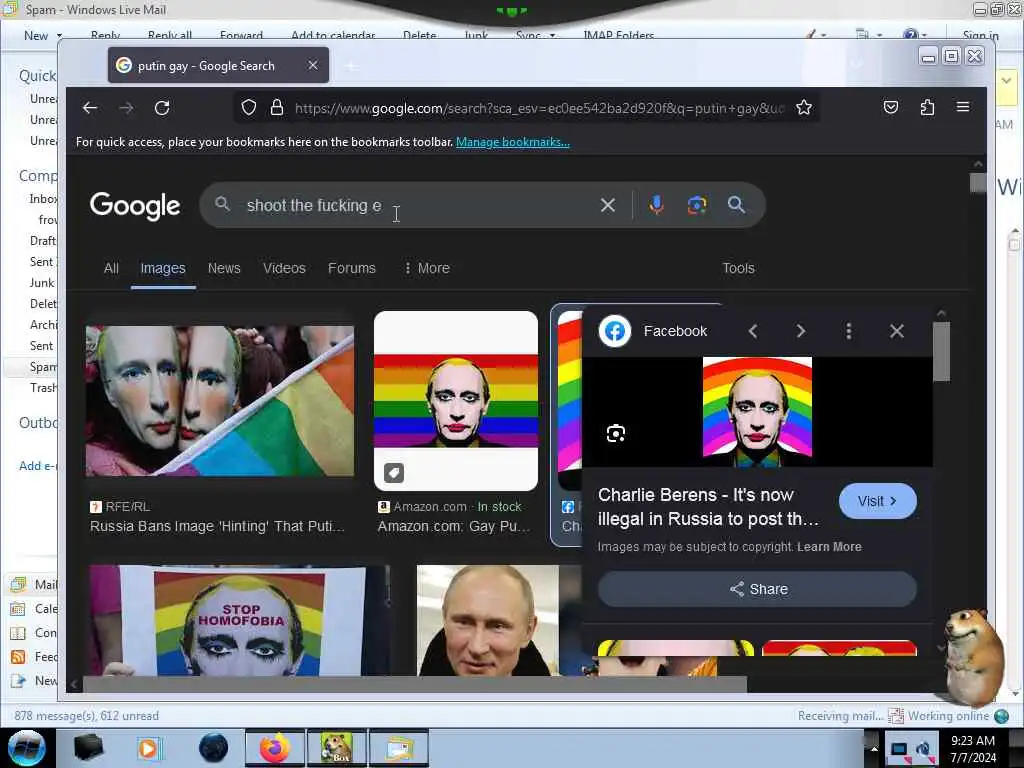Select the Images search tab
This screenshot has width=1024, height=768.
(x=163, y=268)
